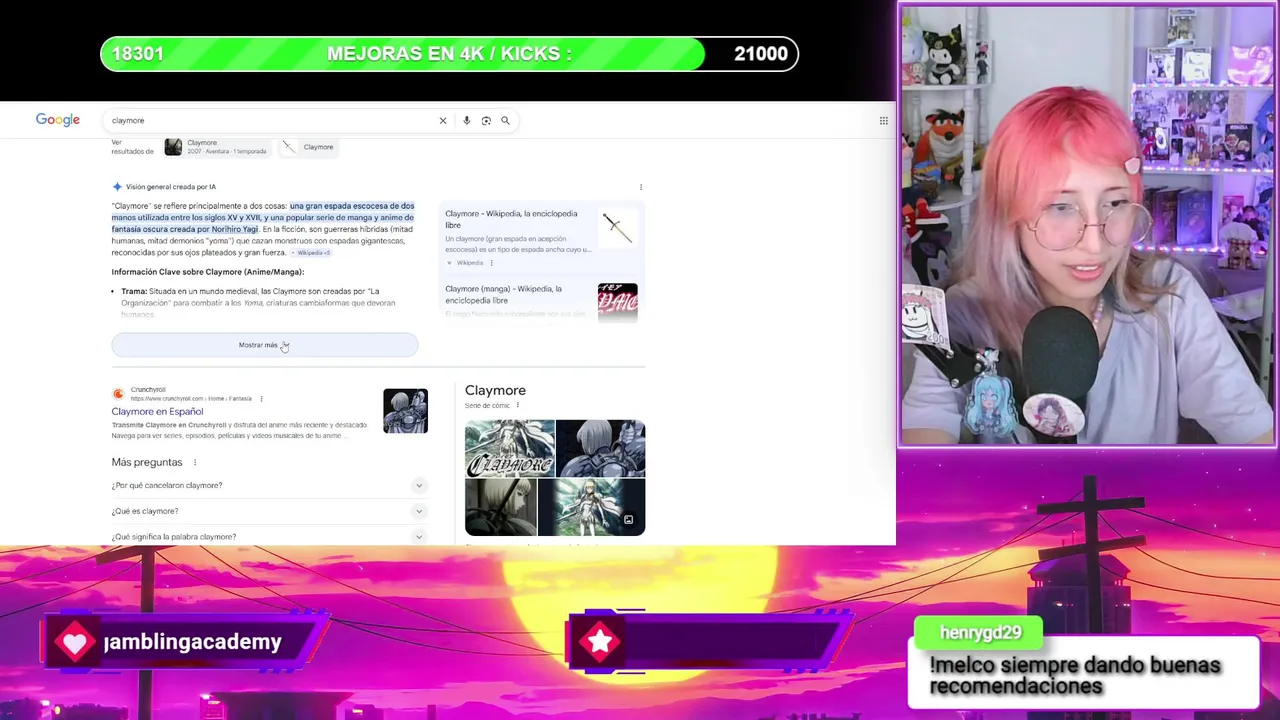The image size is (1280, 720).
Task: Start voice search with the microphone icon
Action: (466, 120)
